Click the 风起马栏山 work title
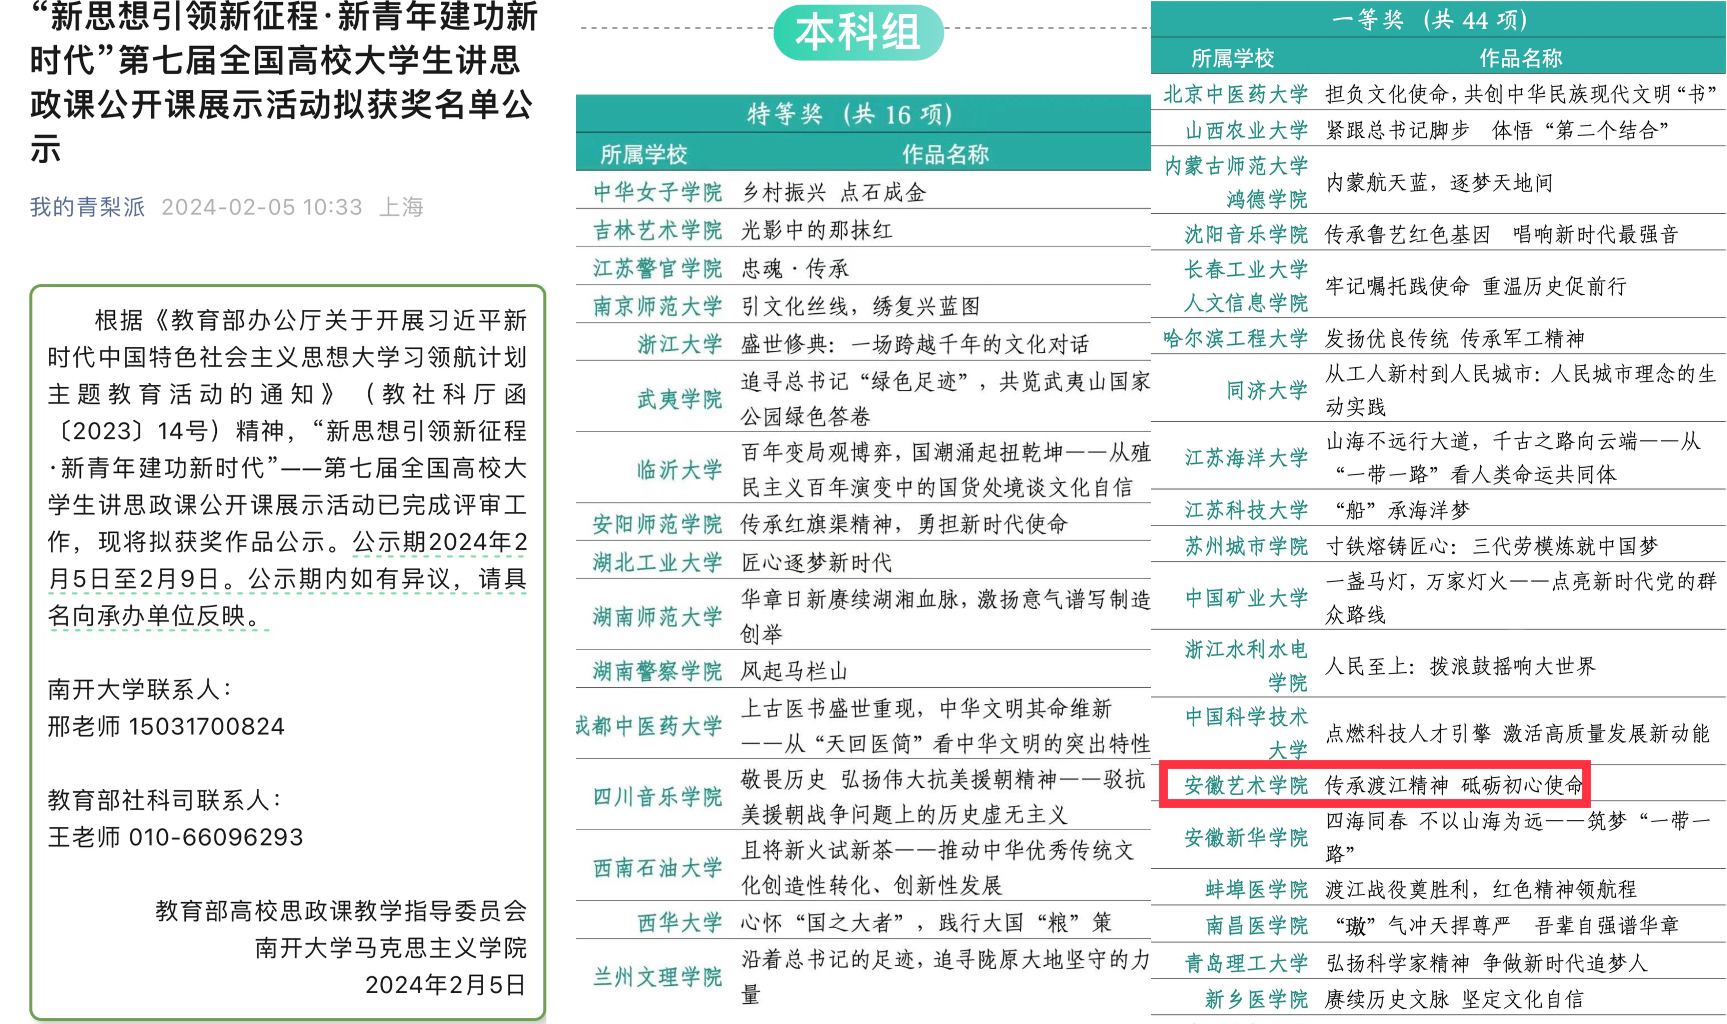 [x=794, y=671]
